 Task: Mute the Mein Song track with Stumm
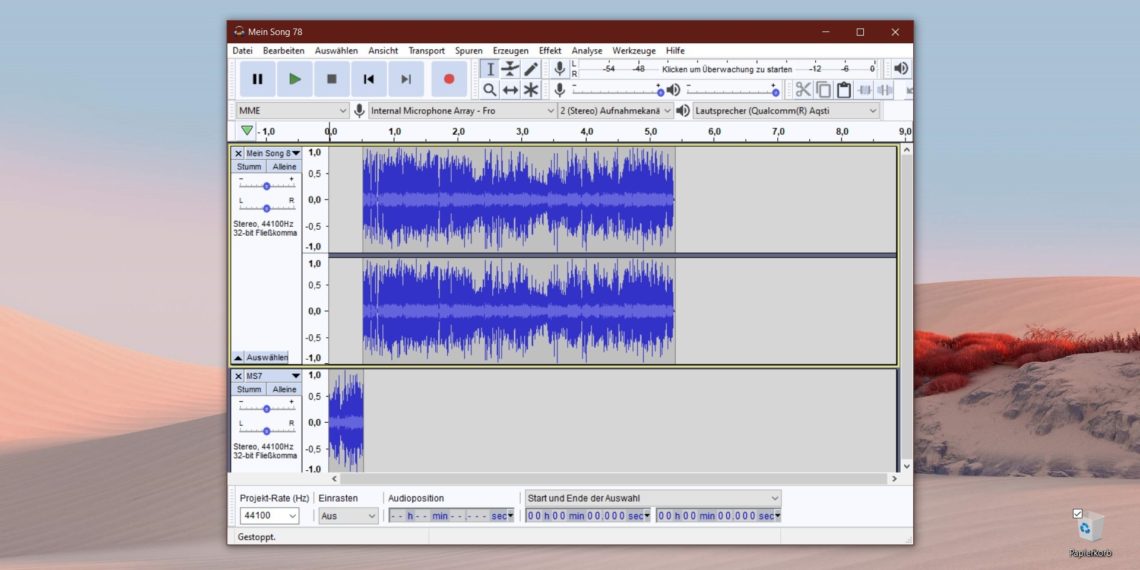[x=249, y=167]
